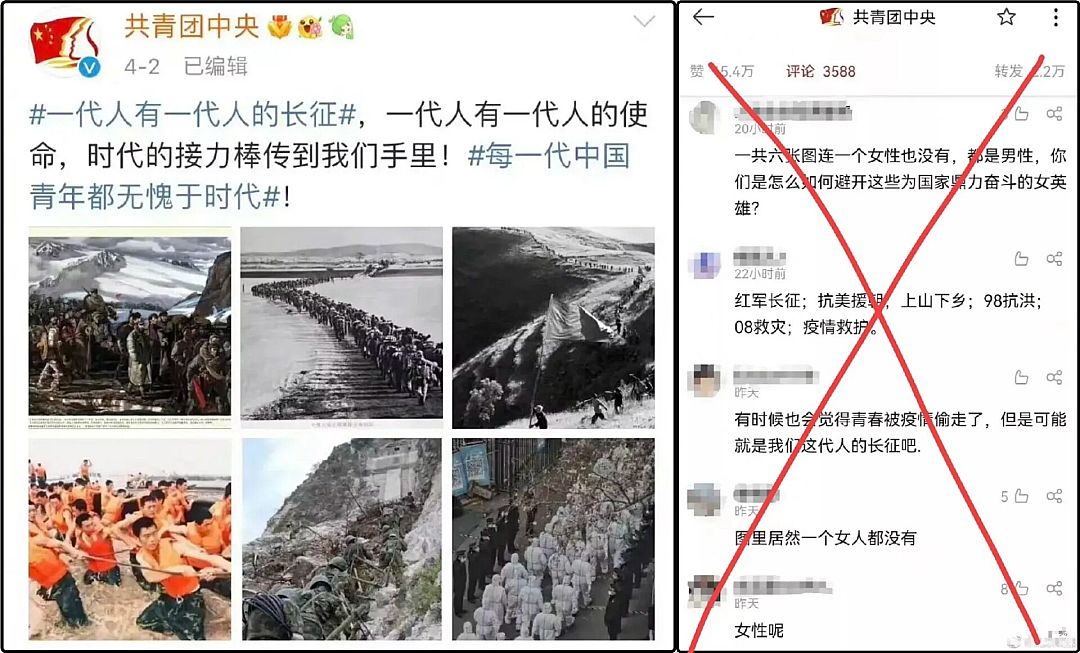Share the 图里居然一个女人都没有 comment
The width and height of the screenshot is (1080, 653).
click(x=1055, y=496)
